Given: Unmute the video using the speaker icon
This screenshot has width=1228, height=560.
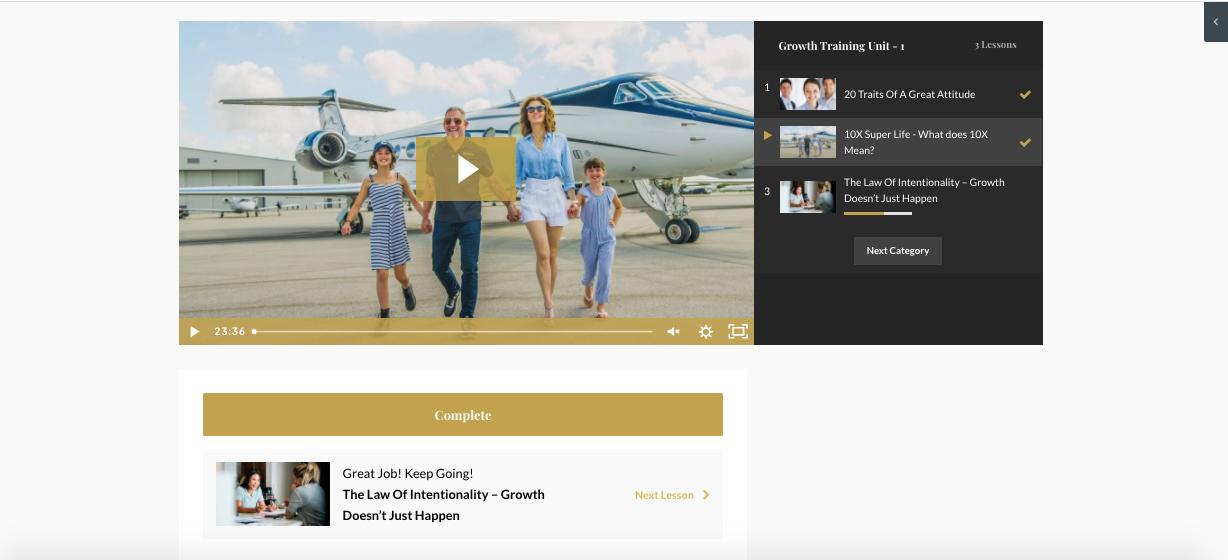Looking at the screenshot, I should 673,331.
